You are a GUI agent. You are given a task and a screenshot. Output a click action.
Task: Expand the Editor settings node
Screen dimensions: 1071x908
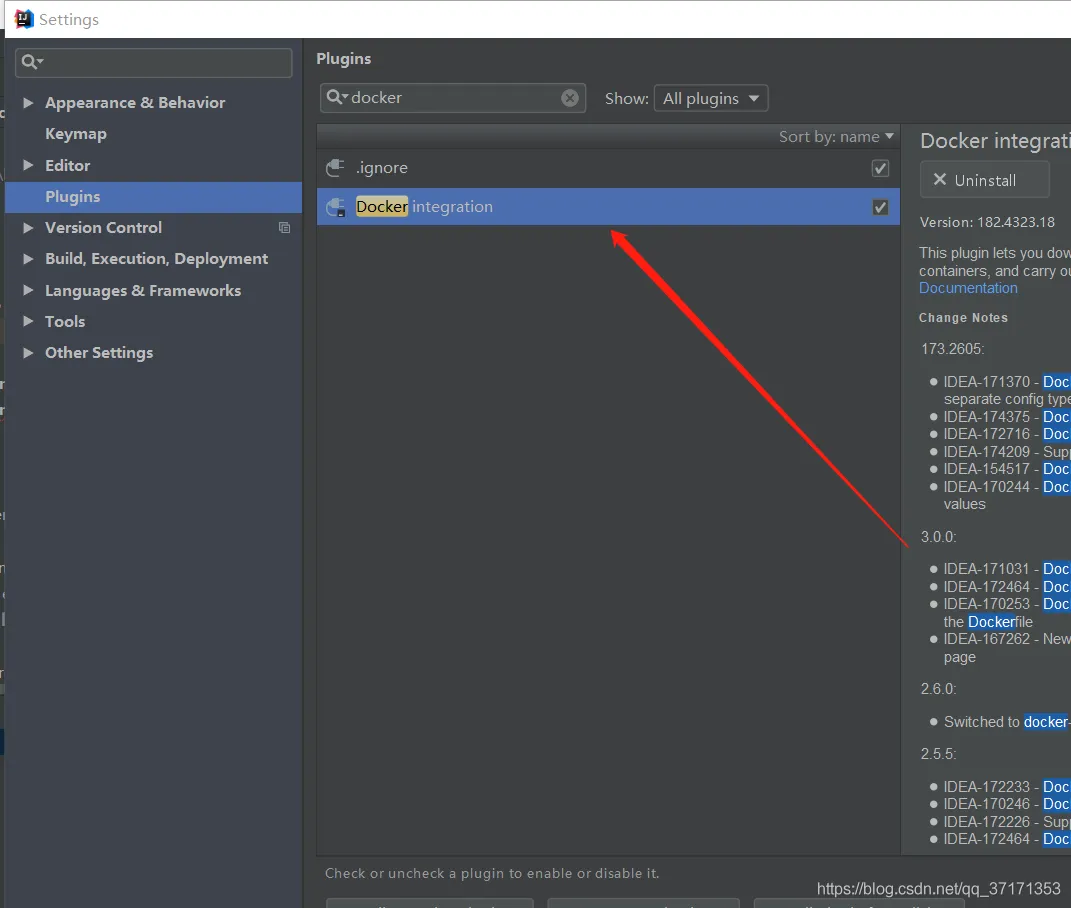click(28, 165)
